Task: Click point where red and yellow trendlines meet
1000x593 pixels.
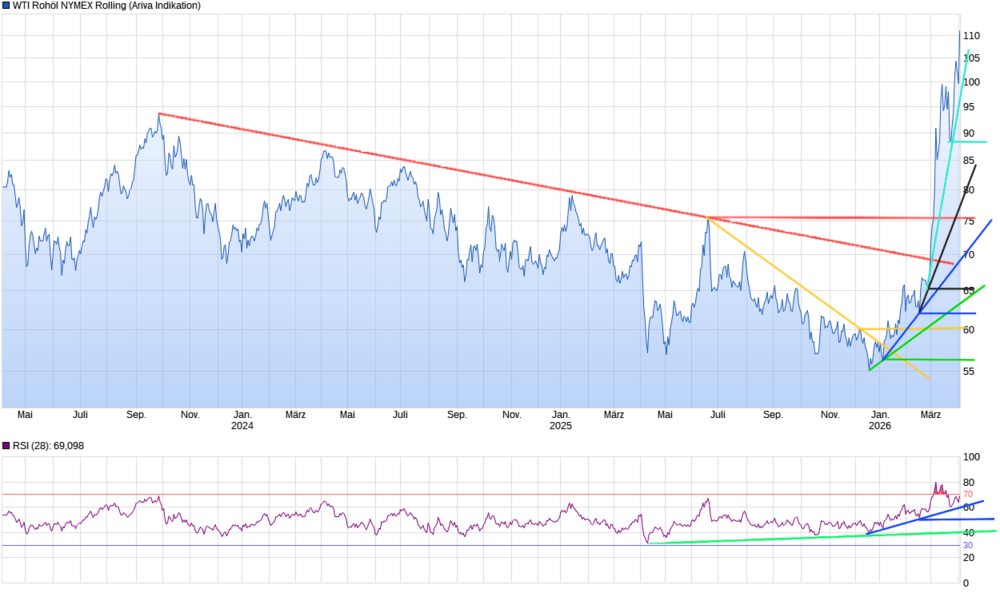Action: pos(708,218)
